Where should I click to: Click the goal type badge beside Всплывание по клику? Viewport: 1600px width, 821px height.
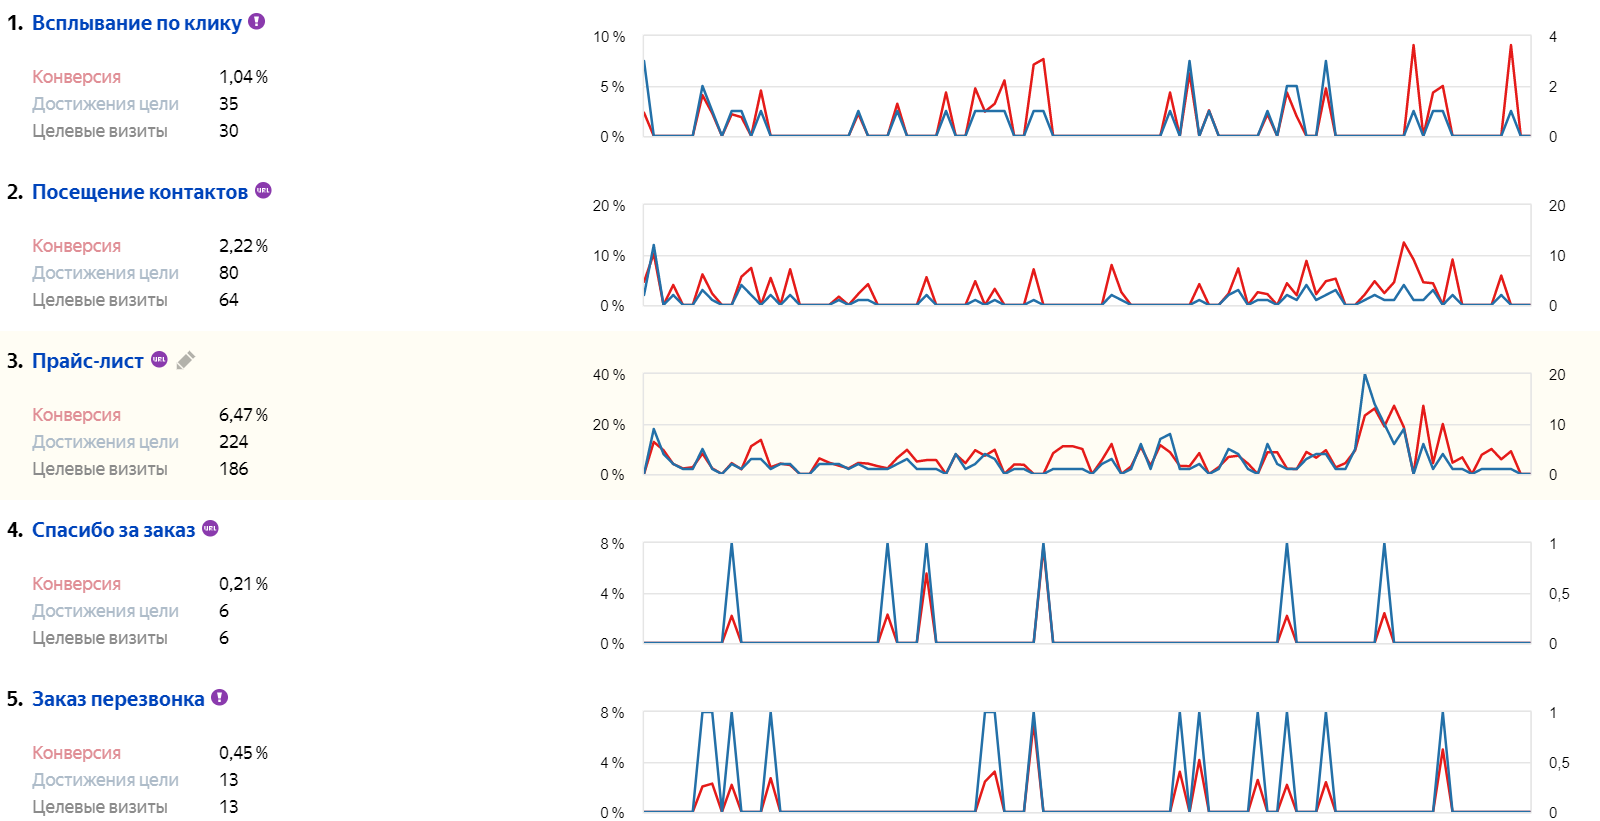pos(257,21)
